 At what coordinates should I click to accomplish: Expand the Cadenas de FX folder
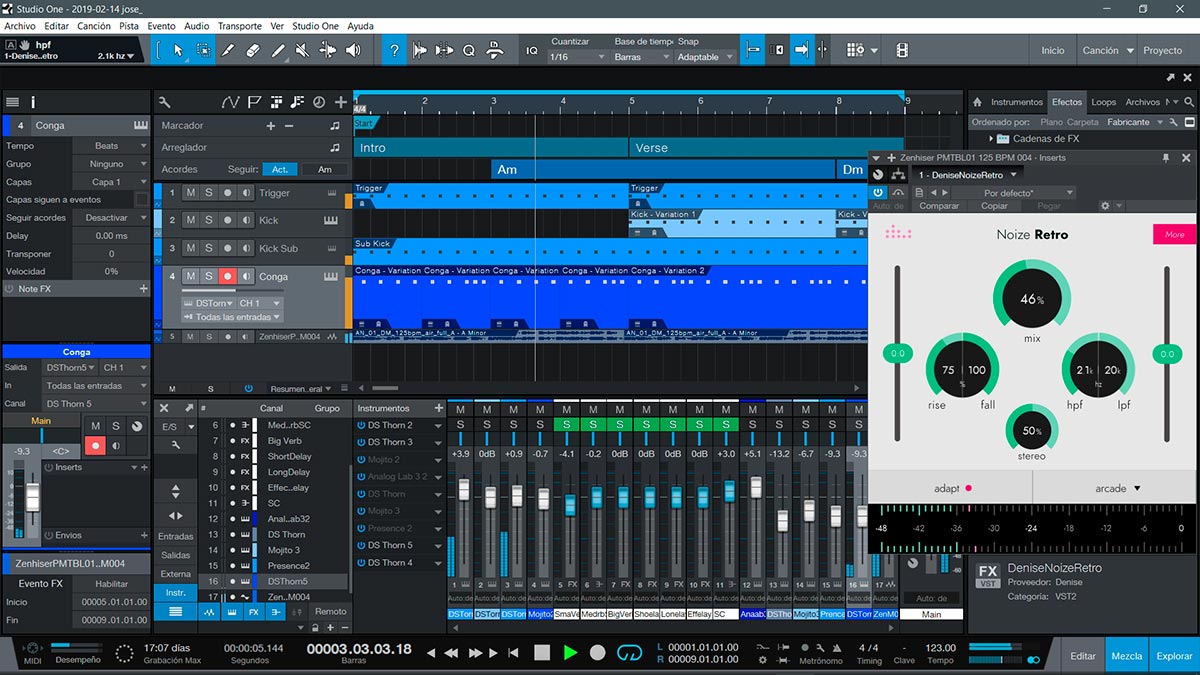(x=993, y=139)
